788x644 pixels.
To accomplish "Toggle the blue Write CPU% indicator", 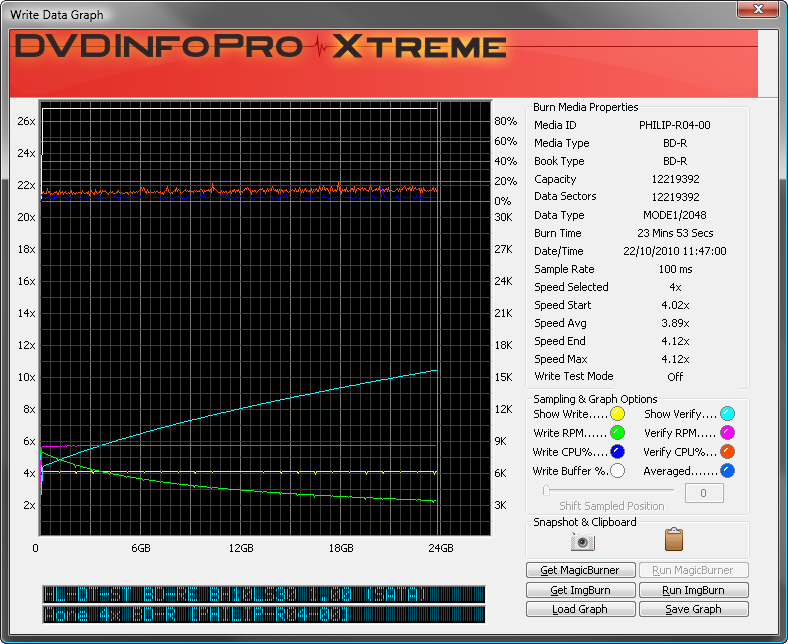I will 617,451.
